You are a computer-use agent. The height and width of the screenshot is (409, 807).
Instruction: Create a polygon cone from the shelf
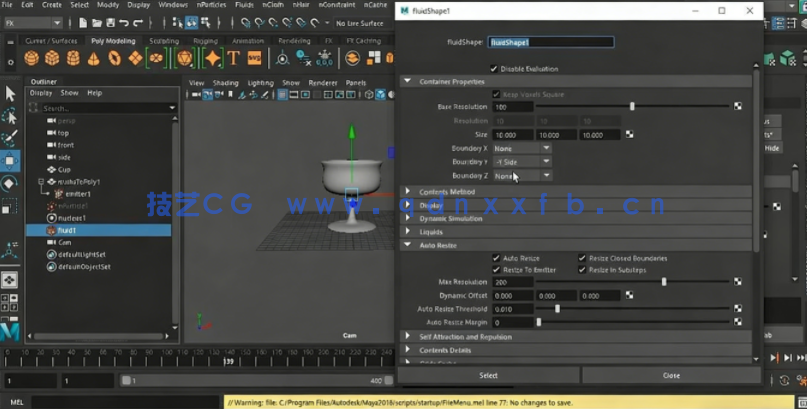[93, 59]
